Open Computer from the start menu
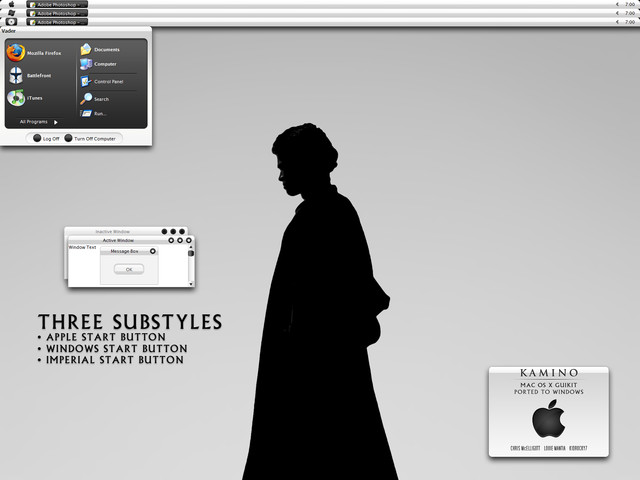640x480 pixels. pos(98,64)
